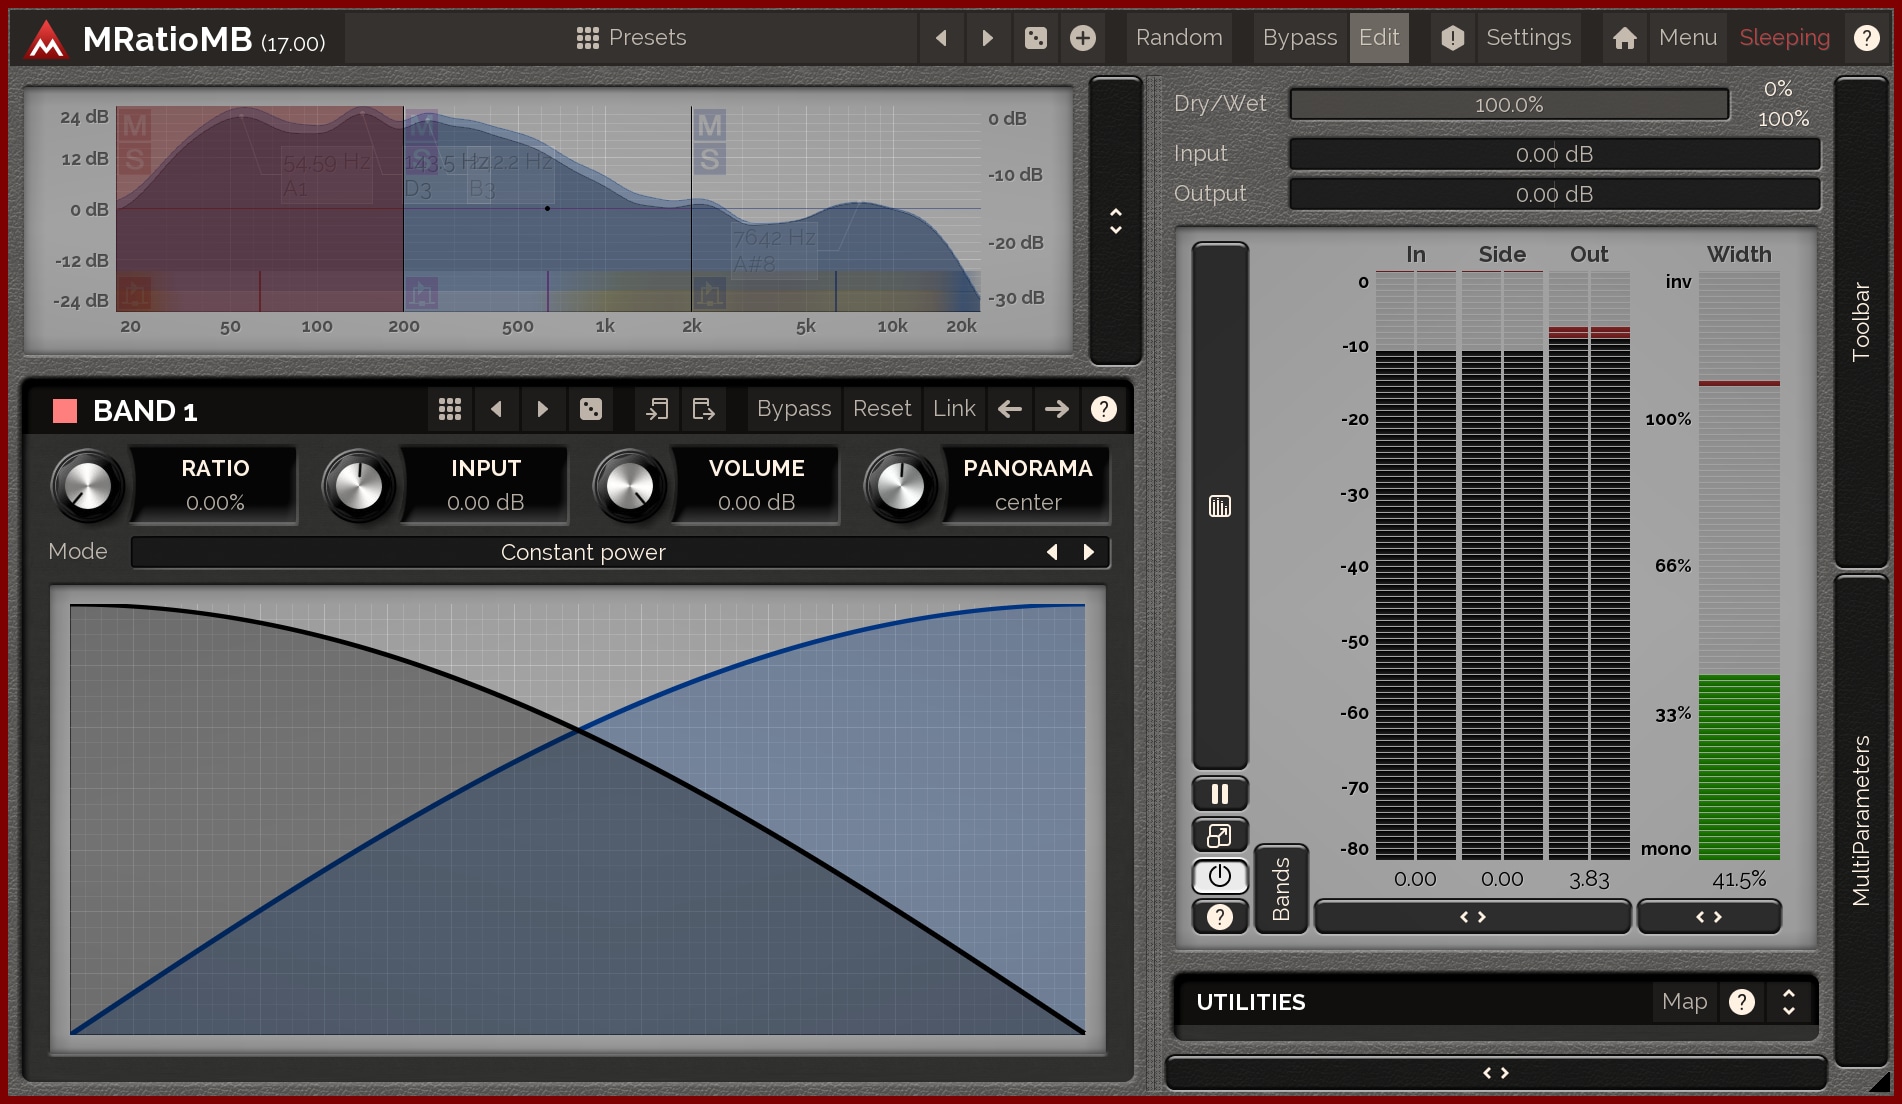
Task: Copy Band 1 settings icon
Action: tap(657, 409)
